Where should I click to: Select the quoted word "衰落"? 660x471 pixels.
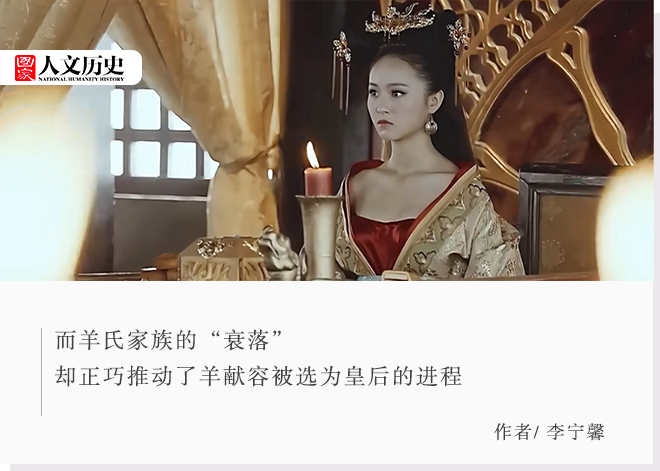click(247, 340)
